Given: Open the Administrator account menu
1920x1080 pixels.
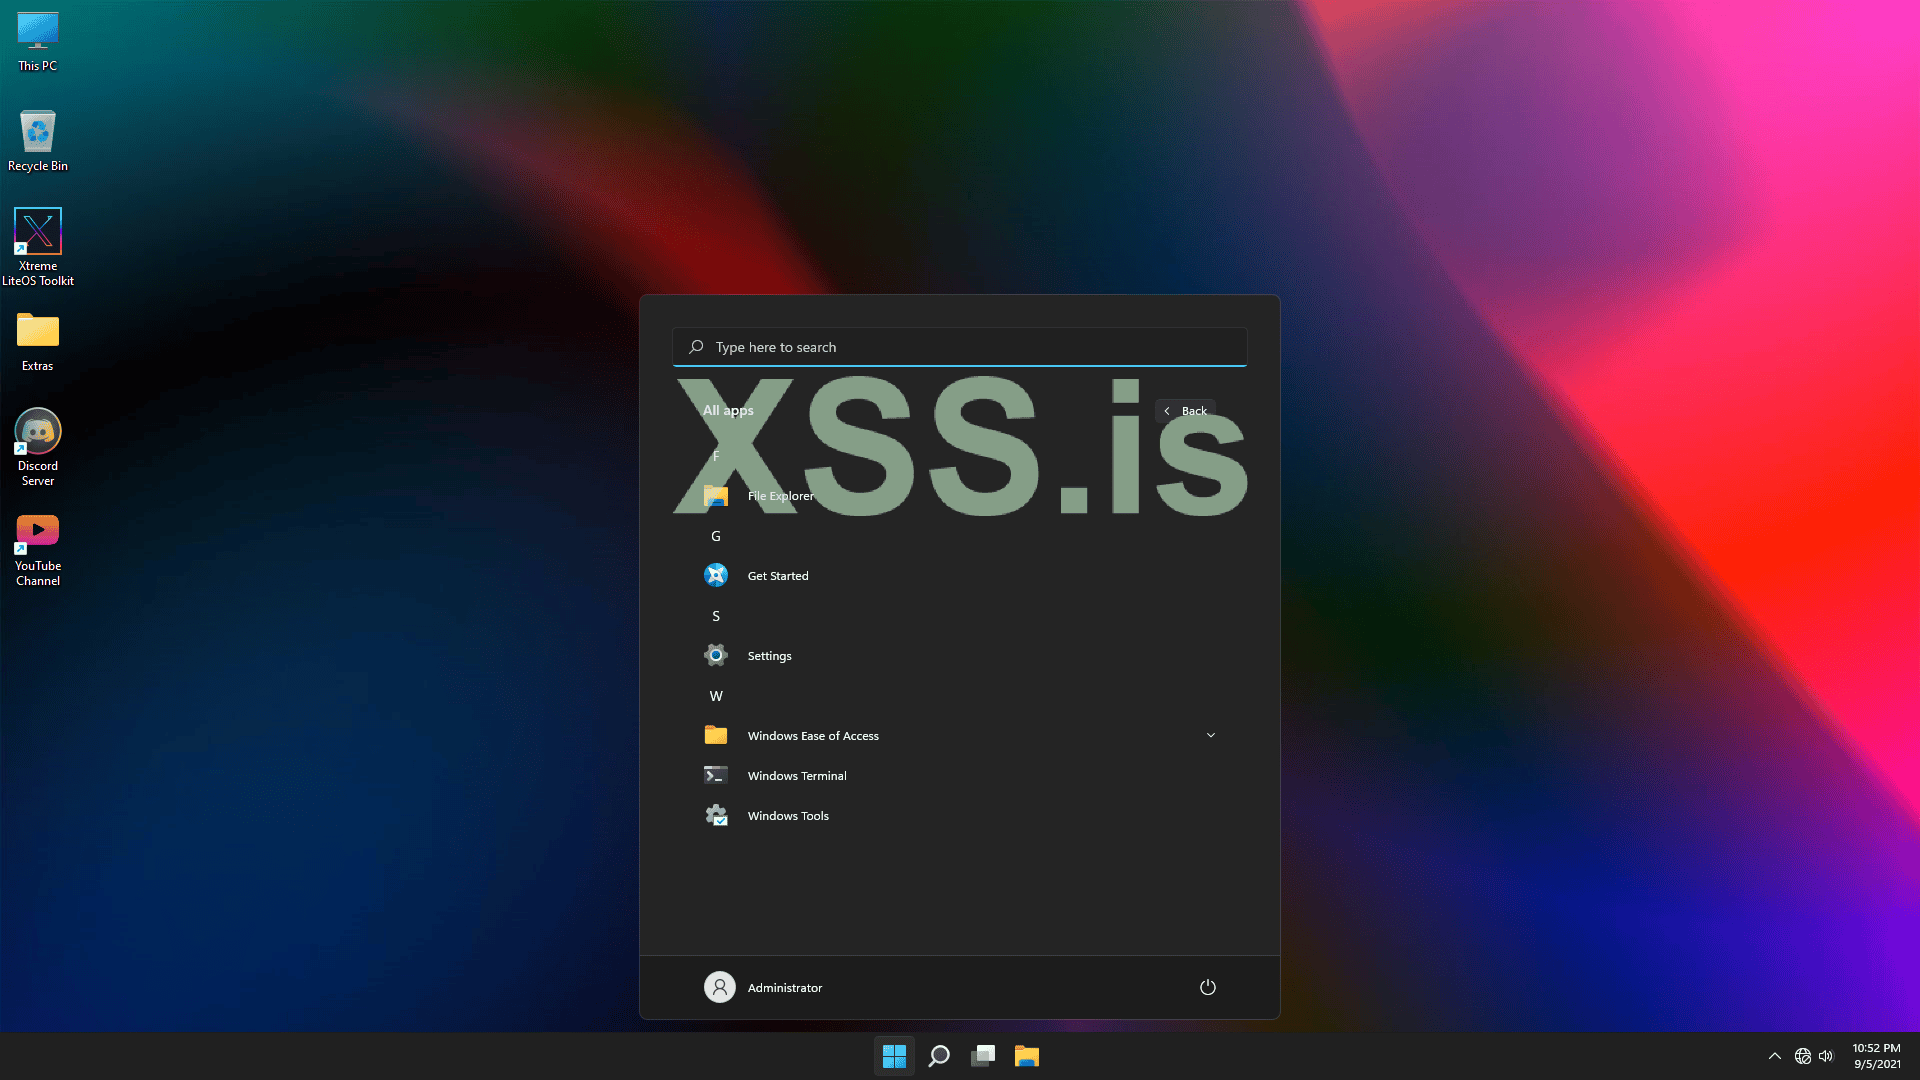Looking at the screenshot, I should 764,987.
